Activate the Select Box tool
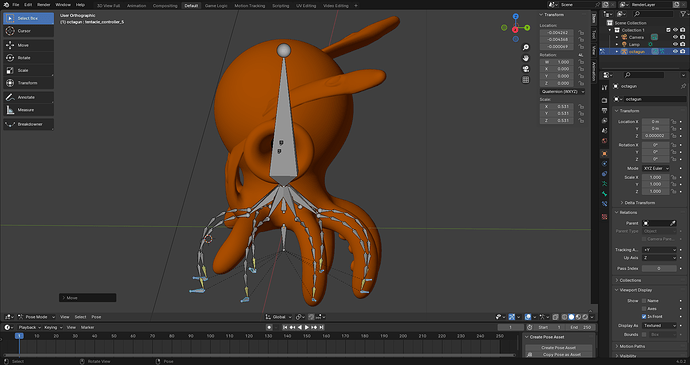Image resolution: width=690 pixels, height=365 pixels. 29,18
